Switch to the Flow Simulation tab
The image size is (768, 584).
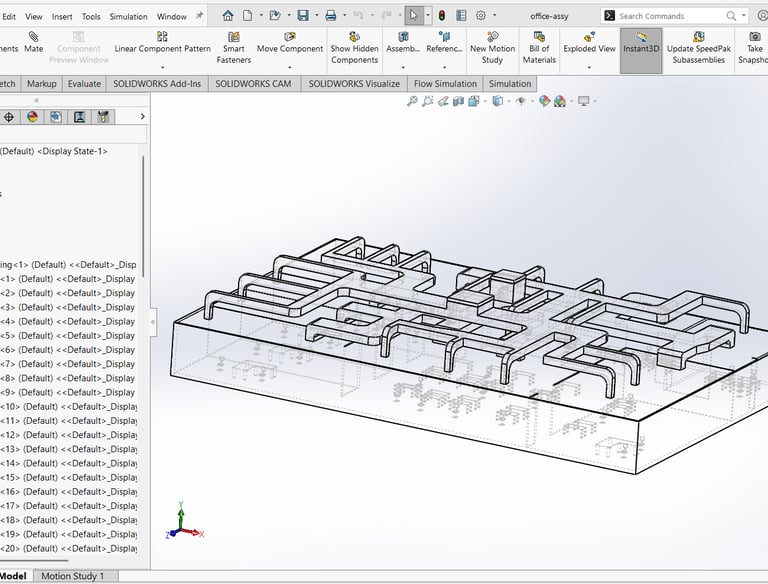tap(444, 84)
